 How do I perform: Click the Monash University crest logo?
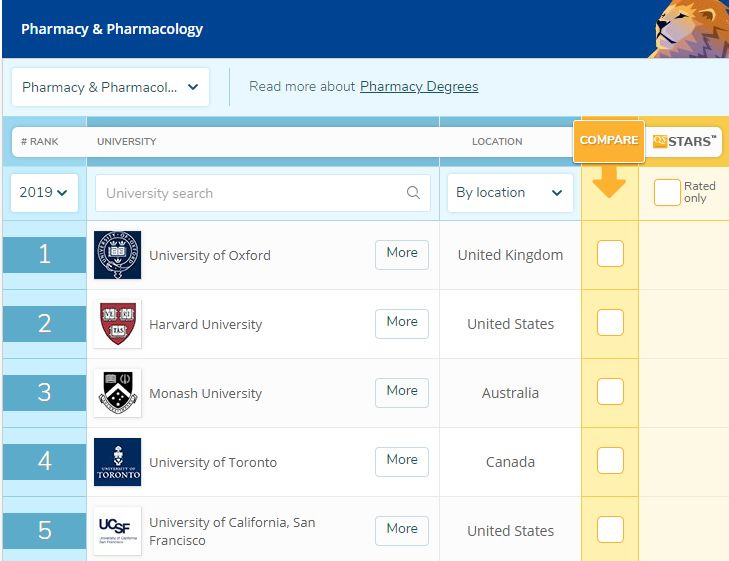coord(117,393)
